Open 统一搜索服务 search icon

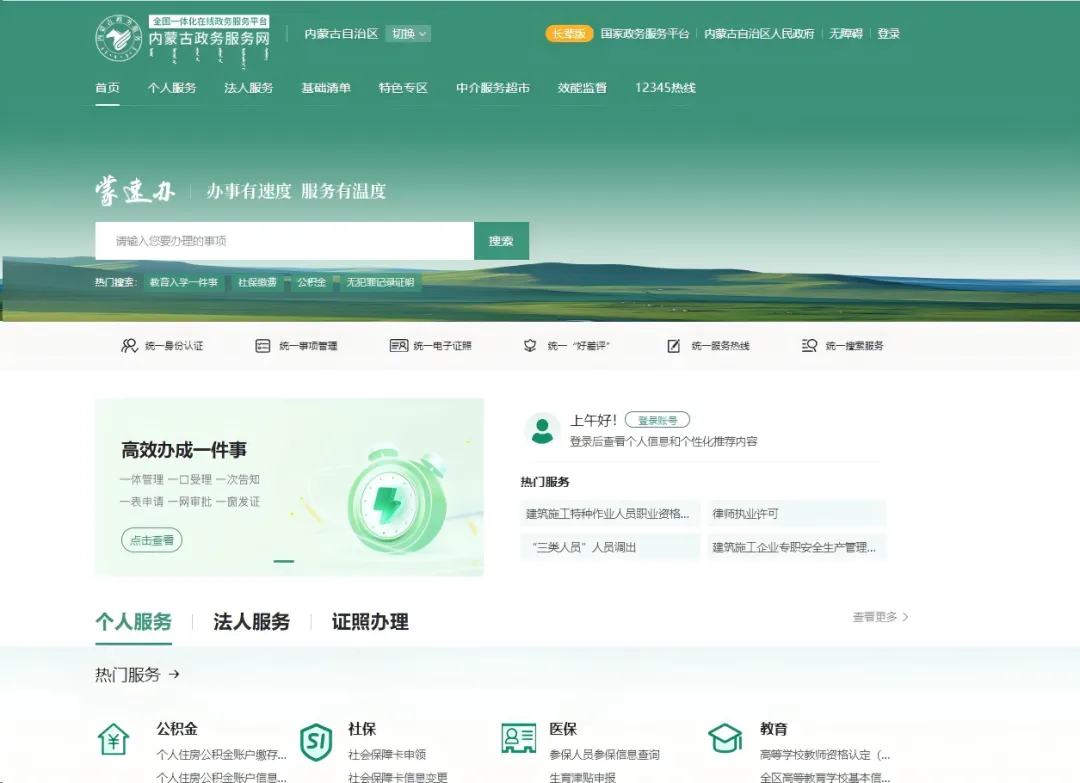(809, 346)
